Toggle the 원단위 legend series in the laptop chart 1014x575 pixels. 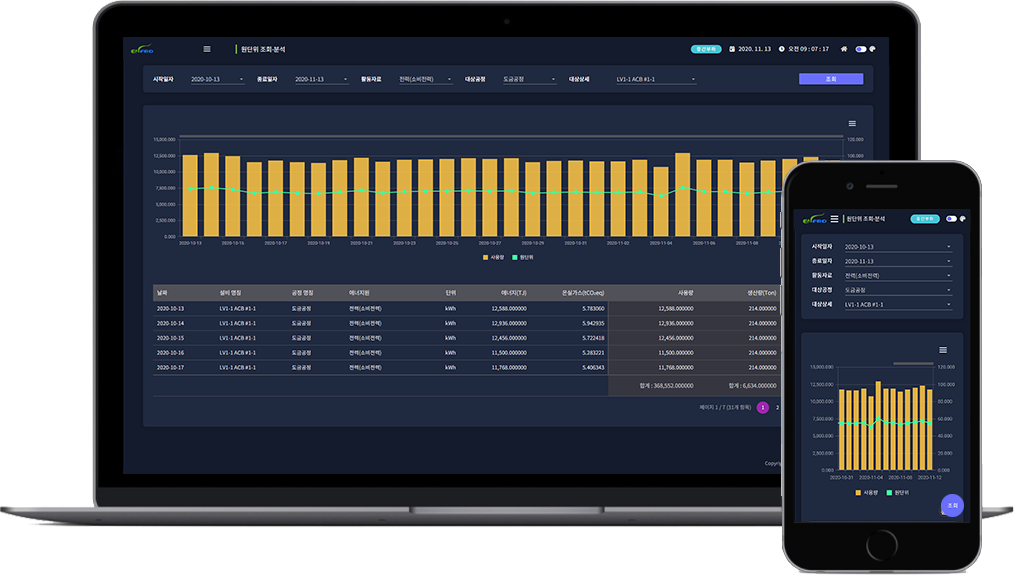(523, 257)
